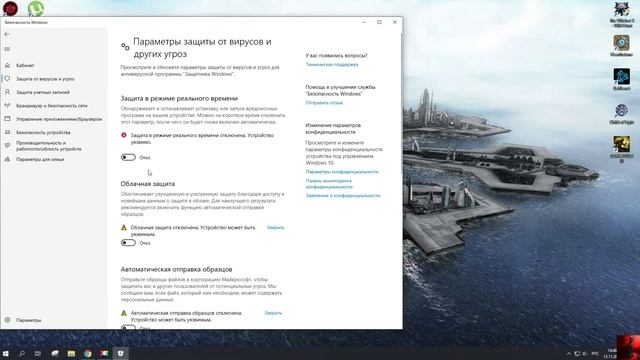The width and height of the screenshot is (640, 360).
Task: Open Task View on the taskbar
Action: (x=38, y=353)
